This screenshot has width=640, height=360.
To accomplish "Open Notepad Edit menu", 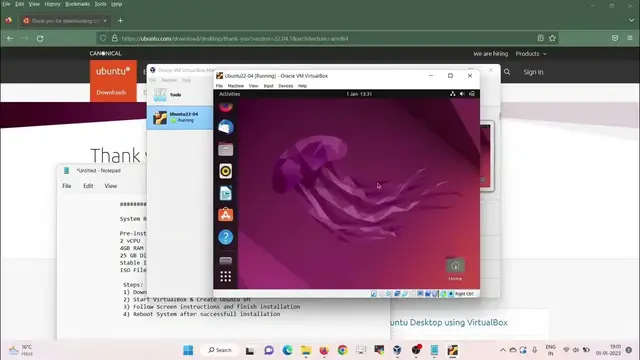I will [88, 186].
